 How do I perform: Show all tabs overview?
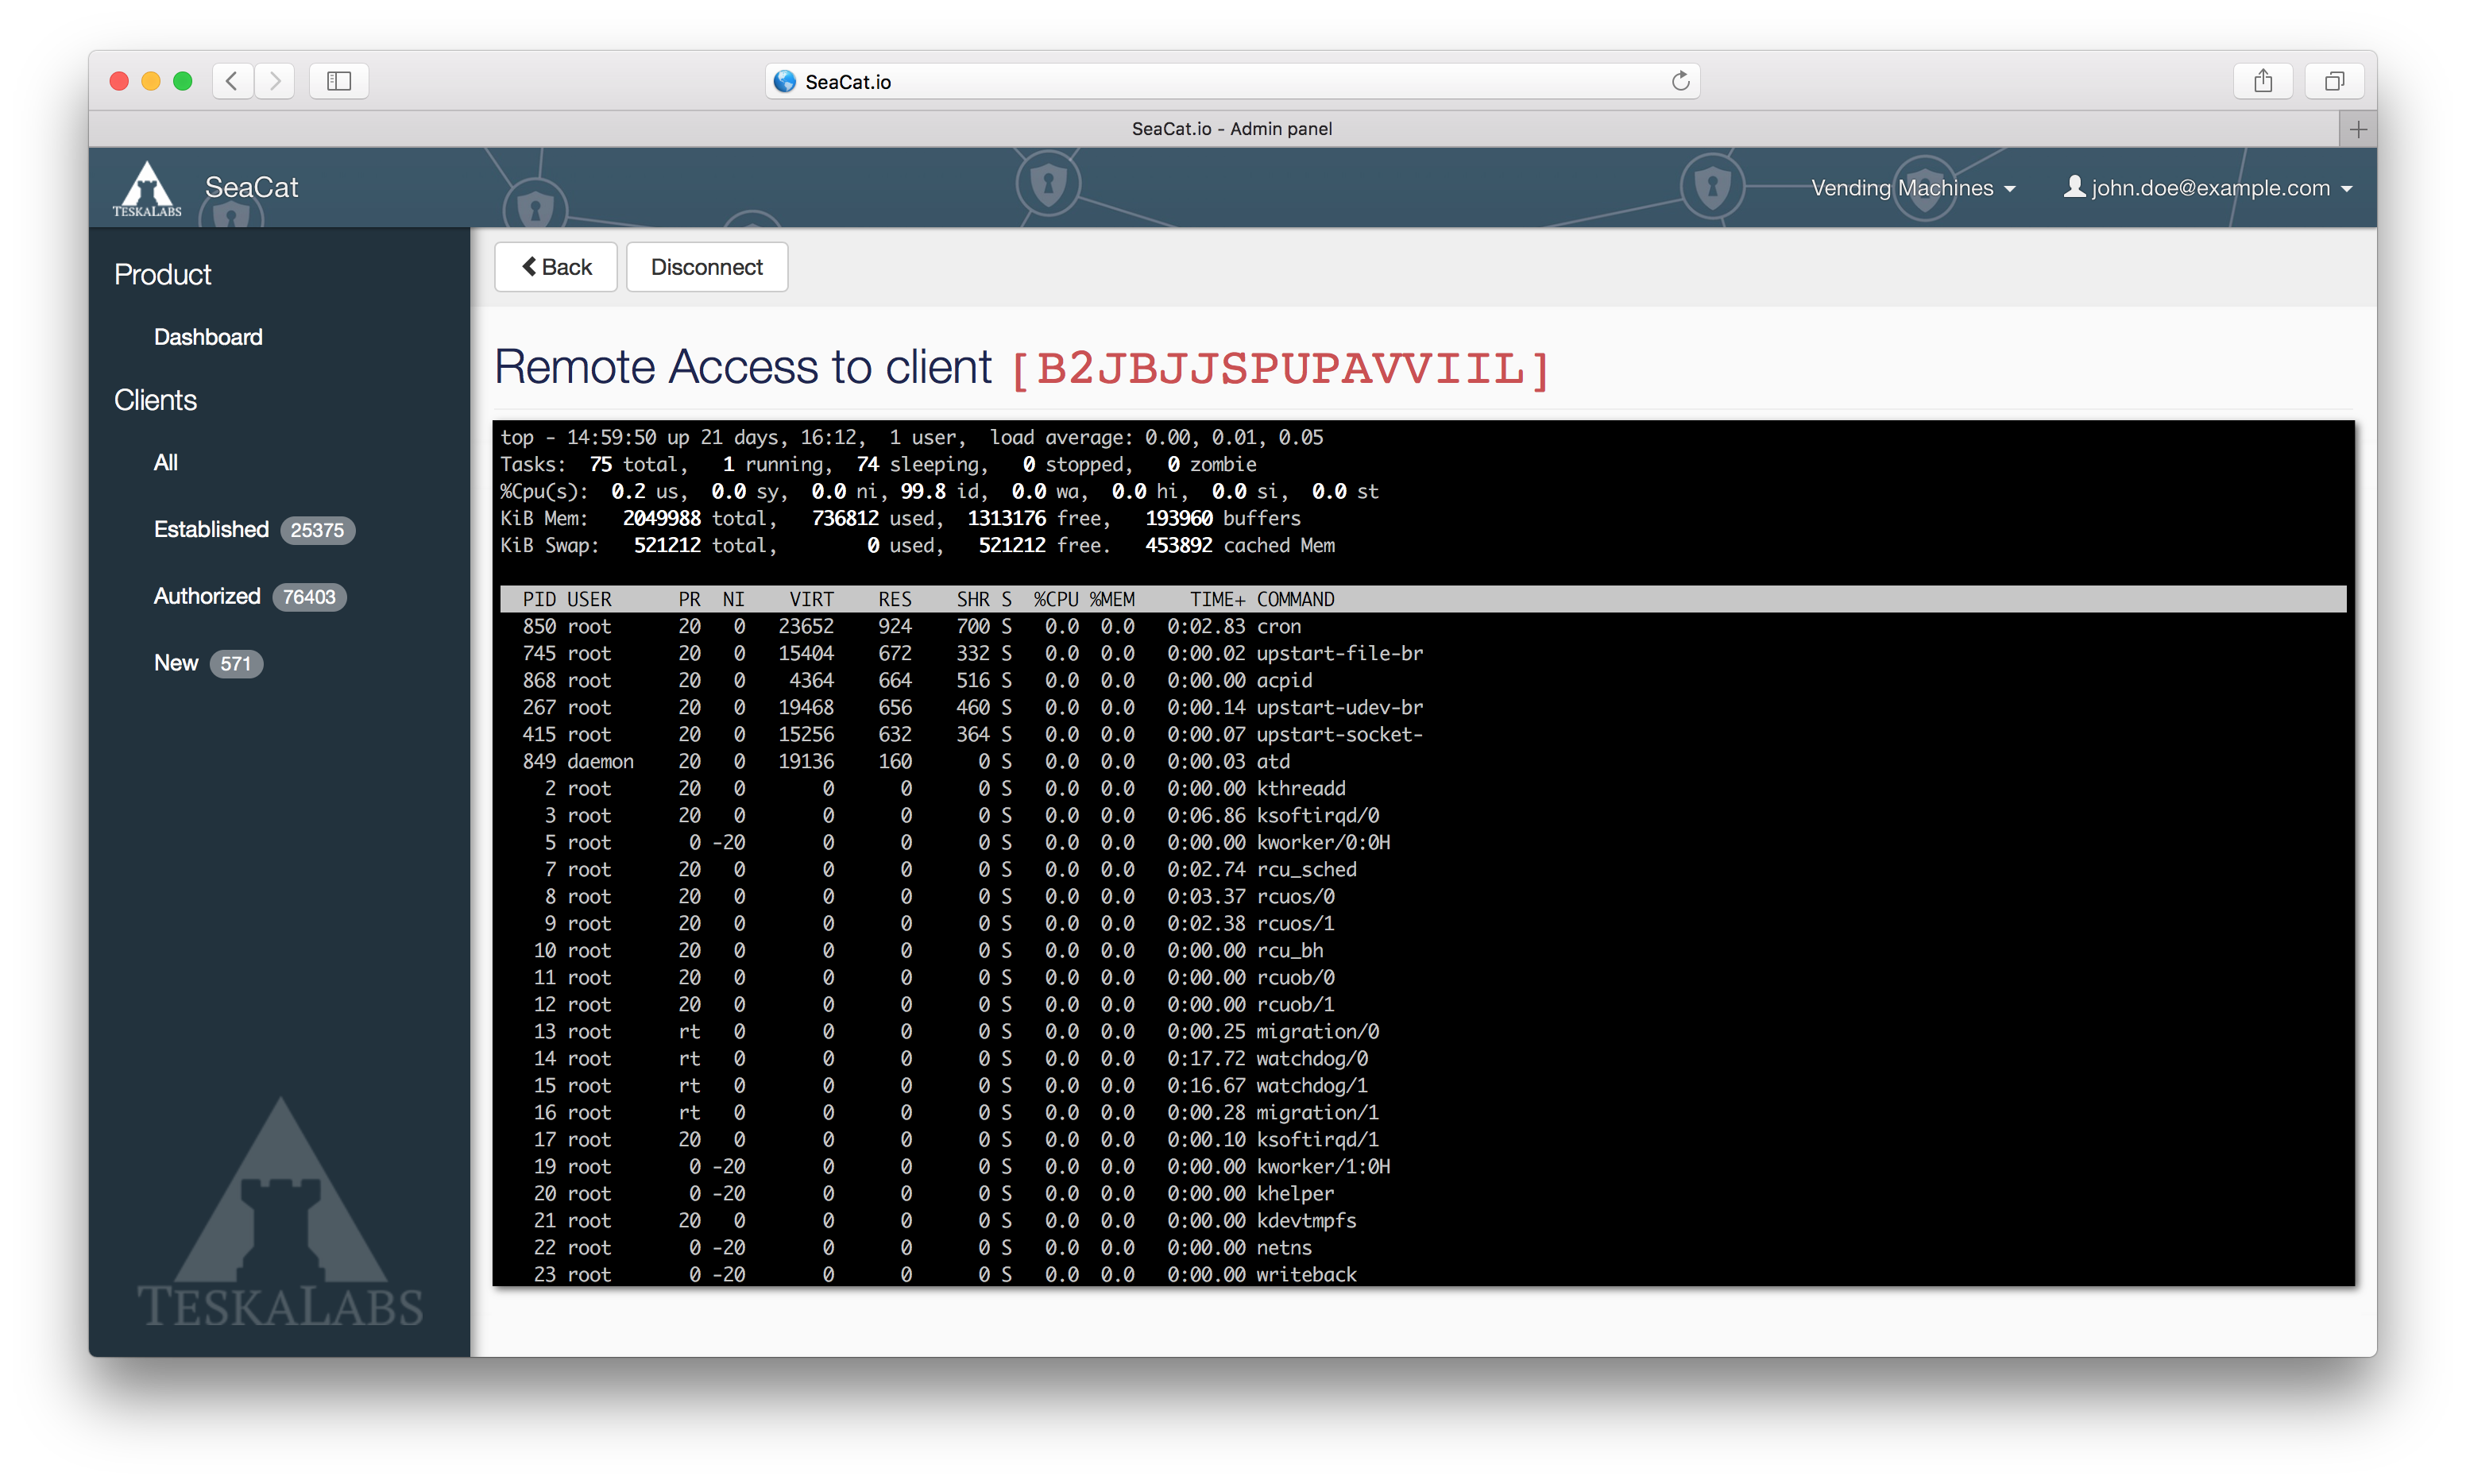point(2334,81)
